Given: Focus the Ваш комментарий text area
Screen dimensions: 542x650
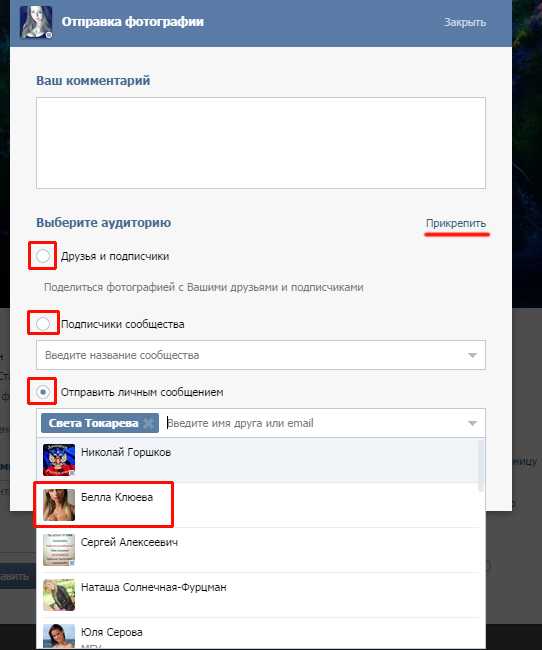Looking at the screenshot, I should click(x=261, y=143).
